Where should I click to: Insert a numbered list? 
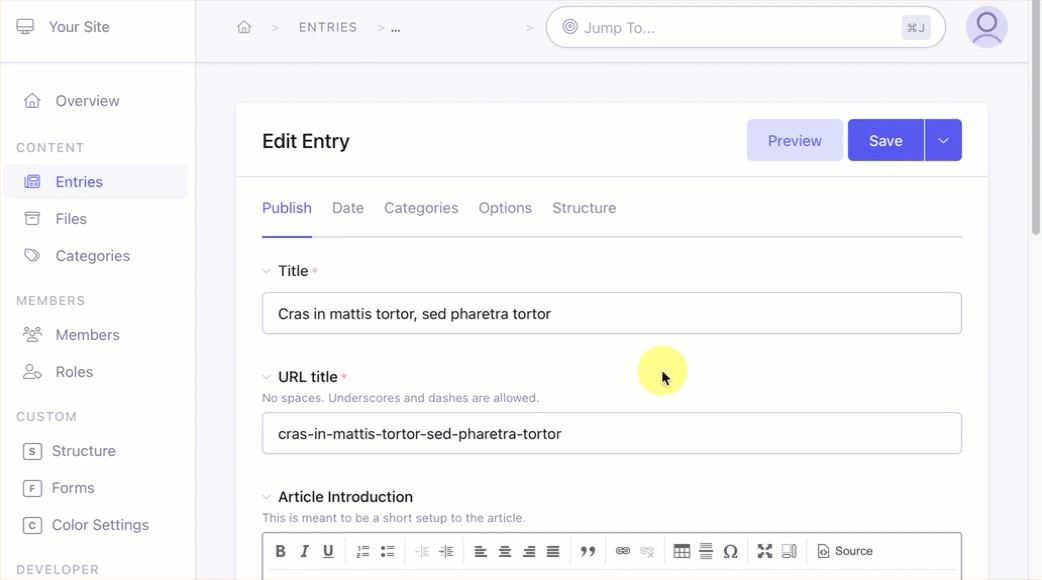point(362,551)
